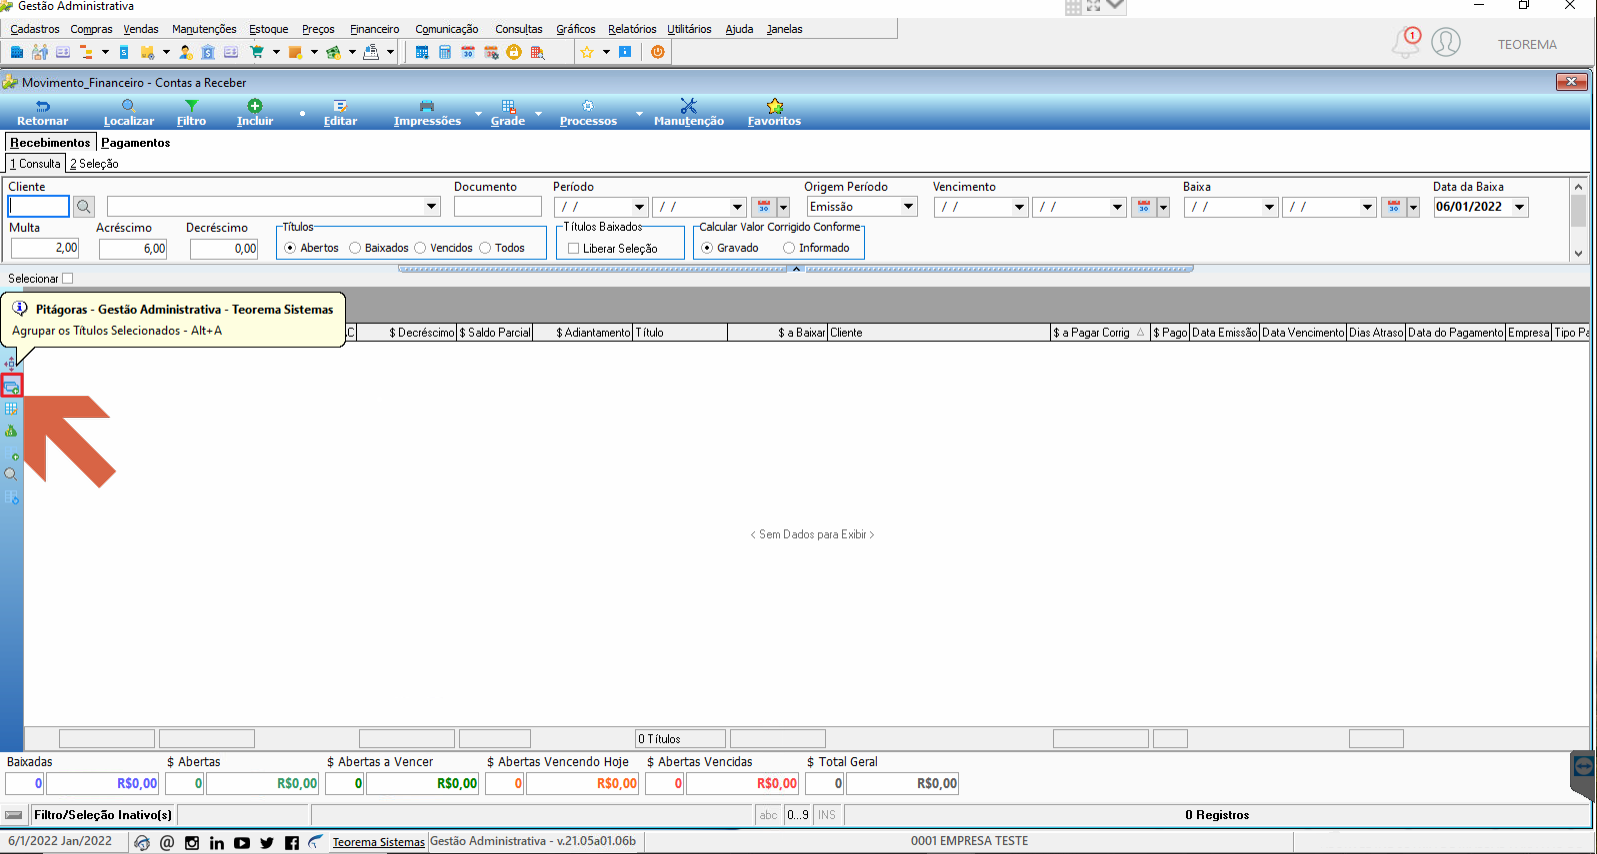This screenshot has height=854, width=1597.
Task: Select the Todos radio option
Action: (x=485, y=248)
